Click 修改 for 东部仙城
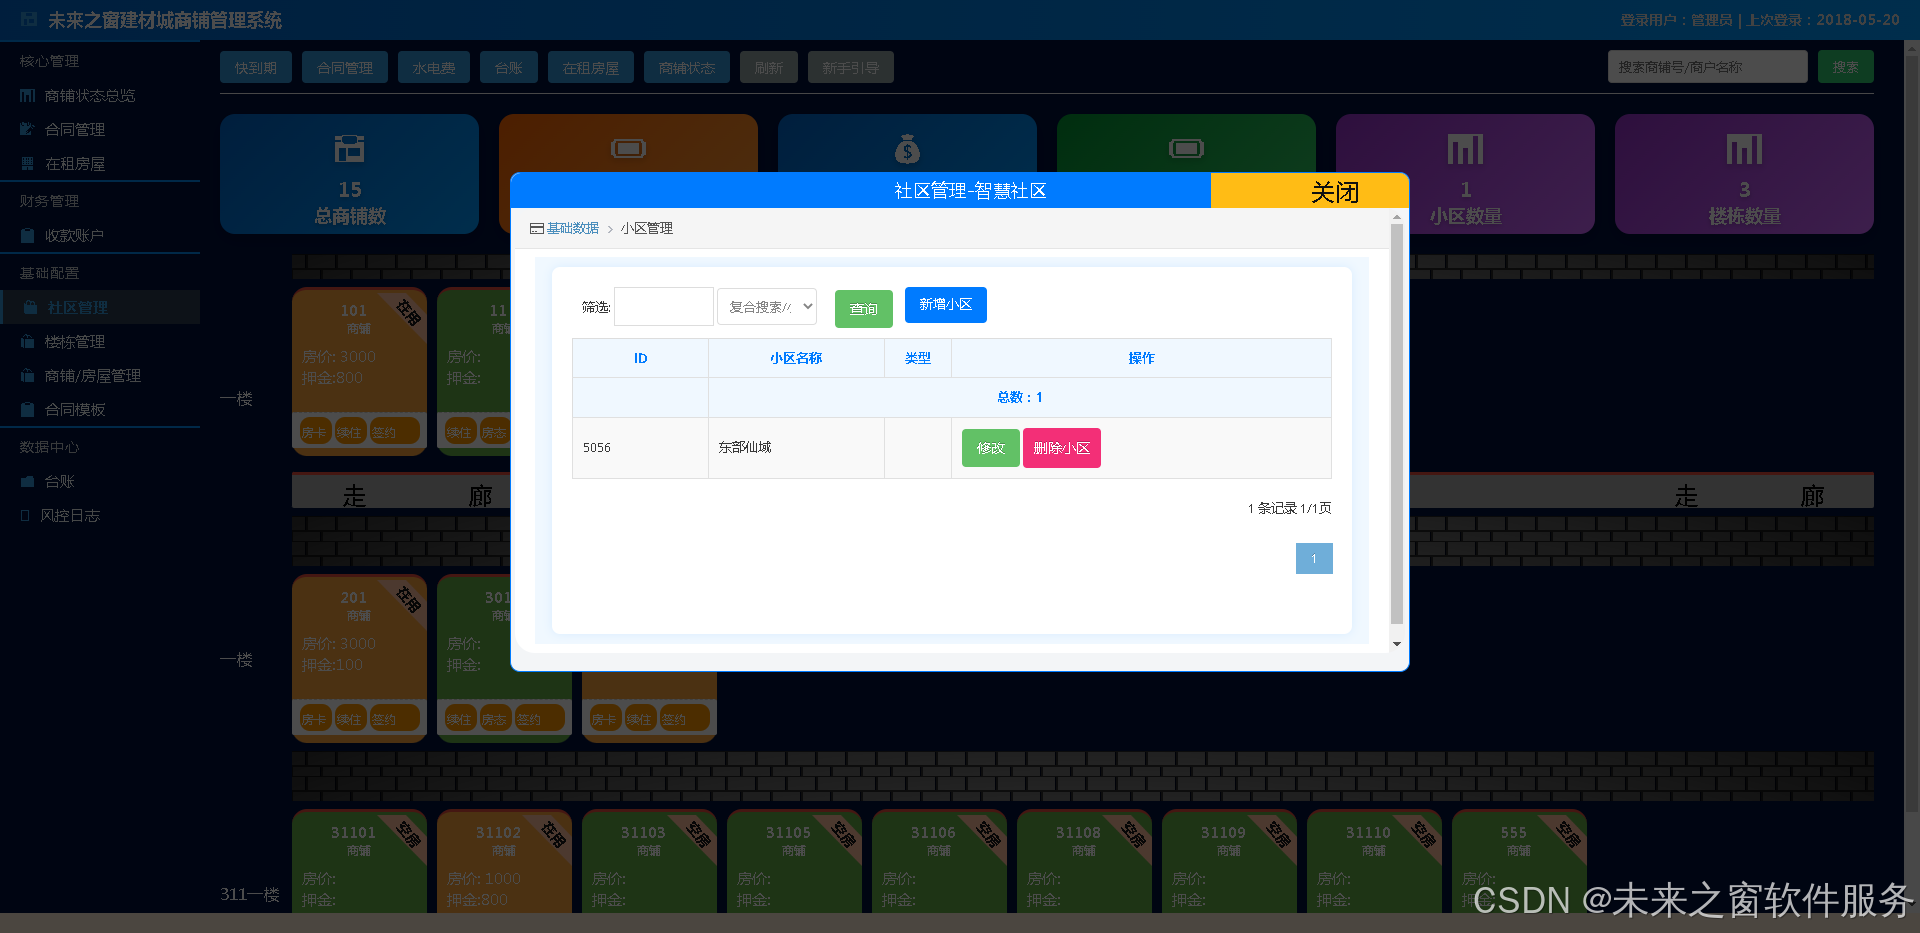The image size is (1920, 933). coord(991,448)
